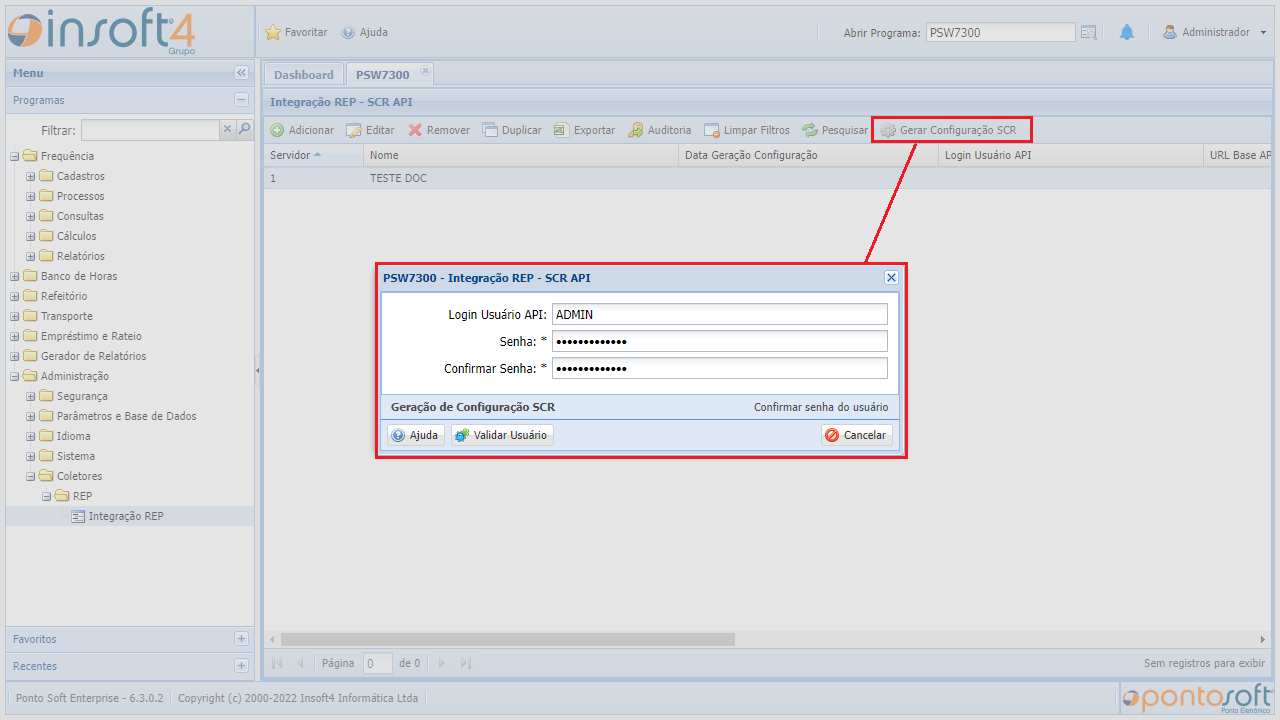1280x720 pixels.
Task: Collapse the Menu panel with the double chevron
Action: pyautogui.click(x=241, y=72)
